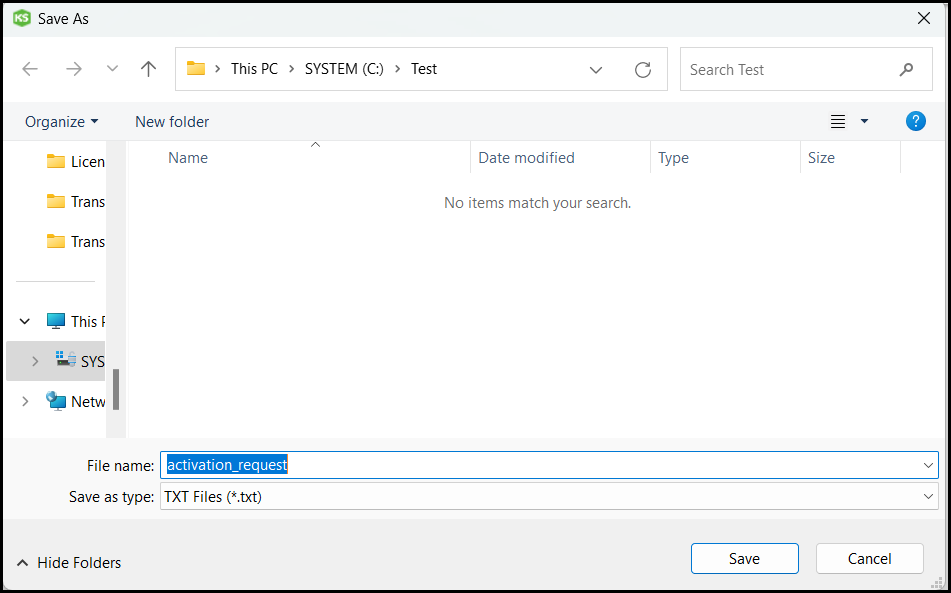Open the Save as type dropdown
Viewport: 951px width, 593px height.
(x=929, y=496)
